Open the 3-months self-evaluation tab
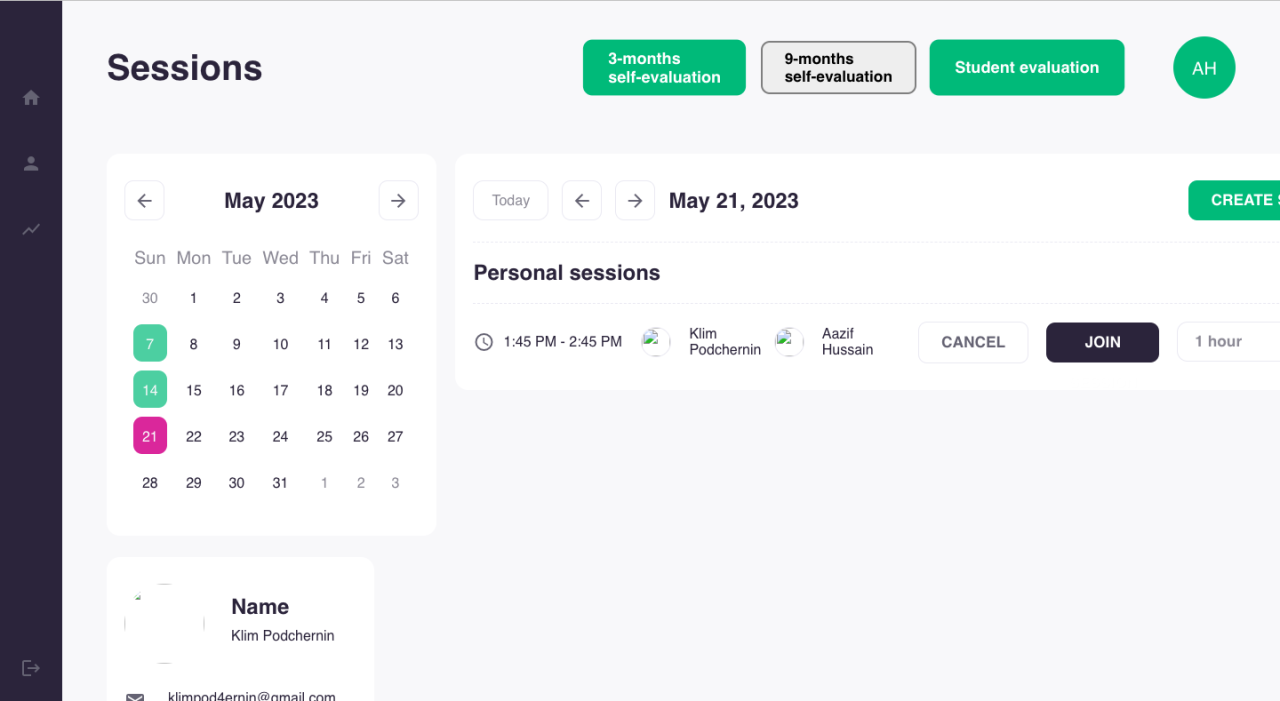 click(664, 68)
